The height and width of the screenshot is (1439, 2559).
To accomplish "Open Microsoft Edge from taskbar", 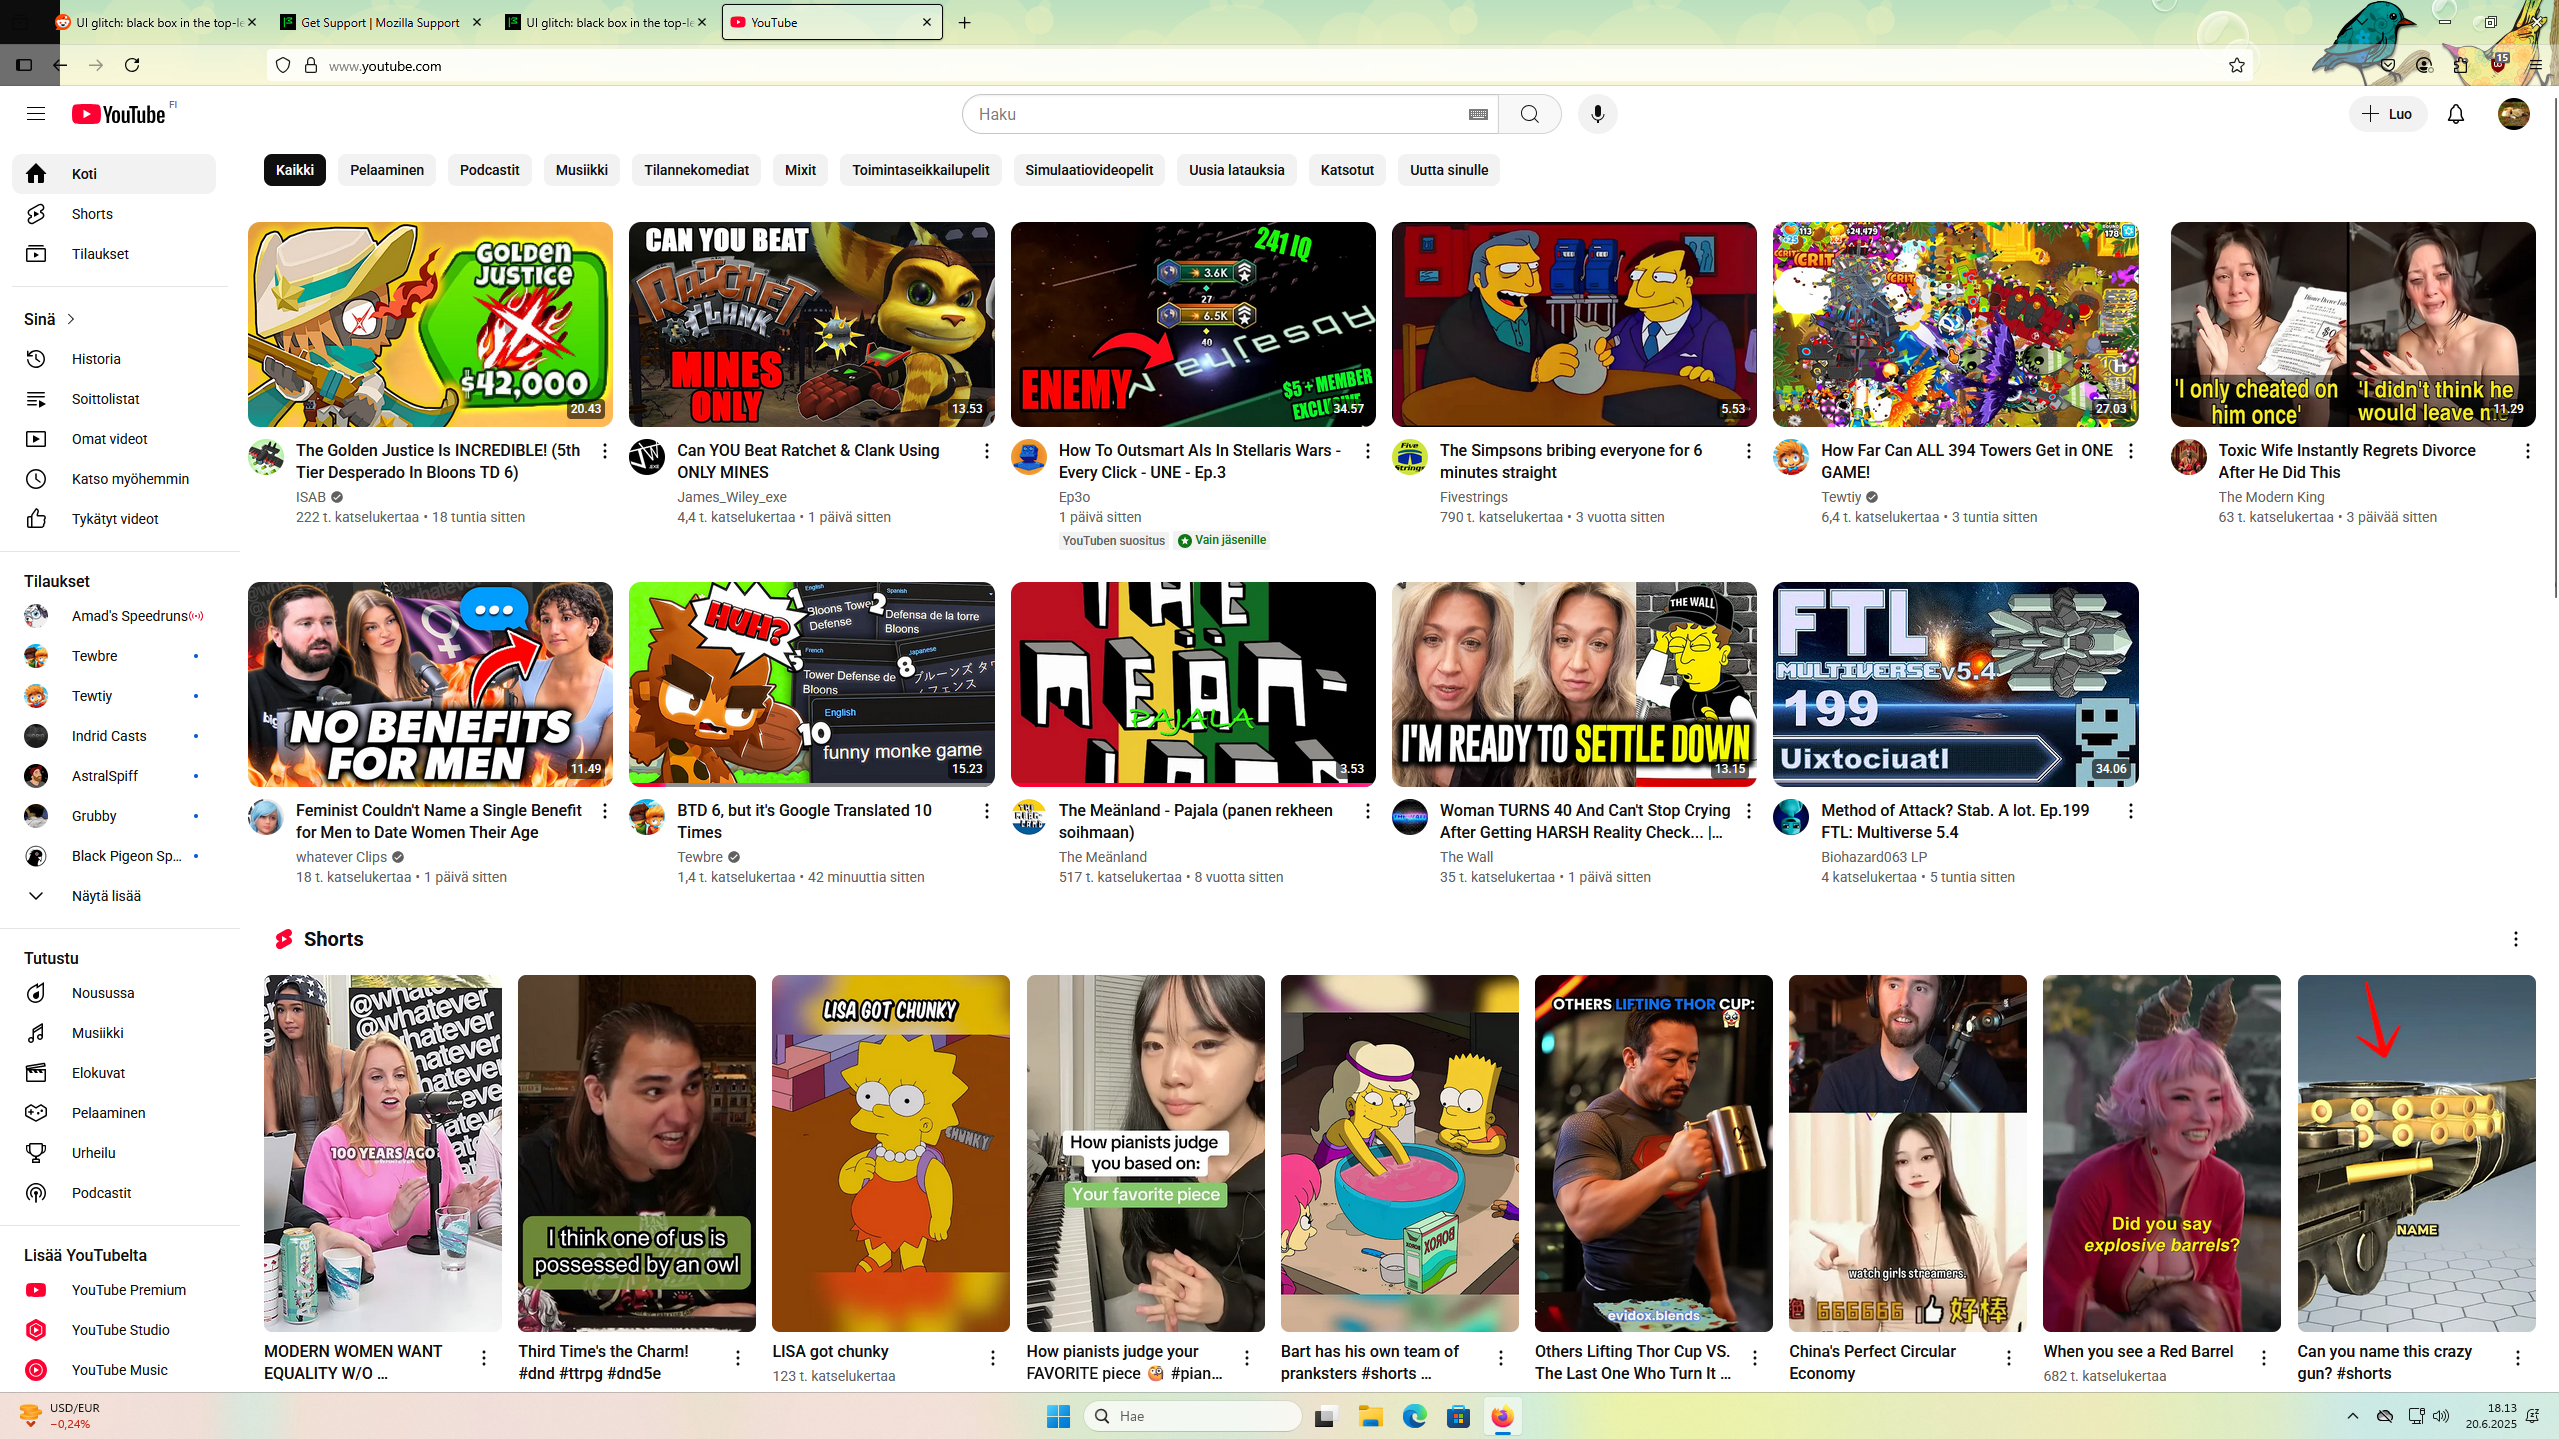I will (x=1414, y=1416).
